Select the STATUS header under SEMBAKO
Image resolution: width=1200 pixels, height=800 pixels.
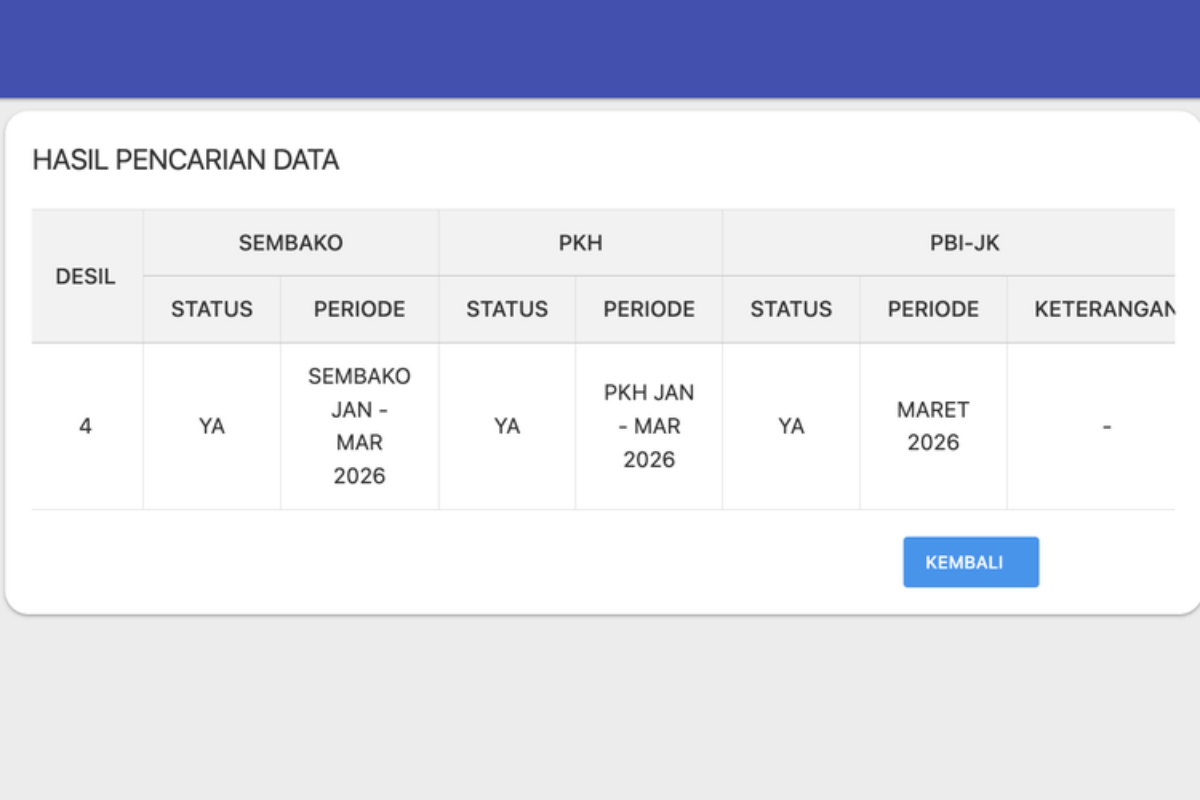coord(211,309)
